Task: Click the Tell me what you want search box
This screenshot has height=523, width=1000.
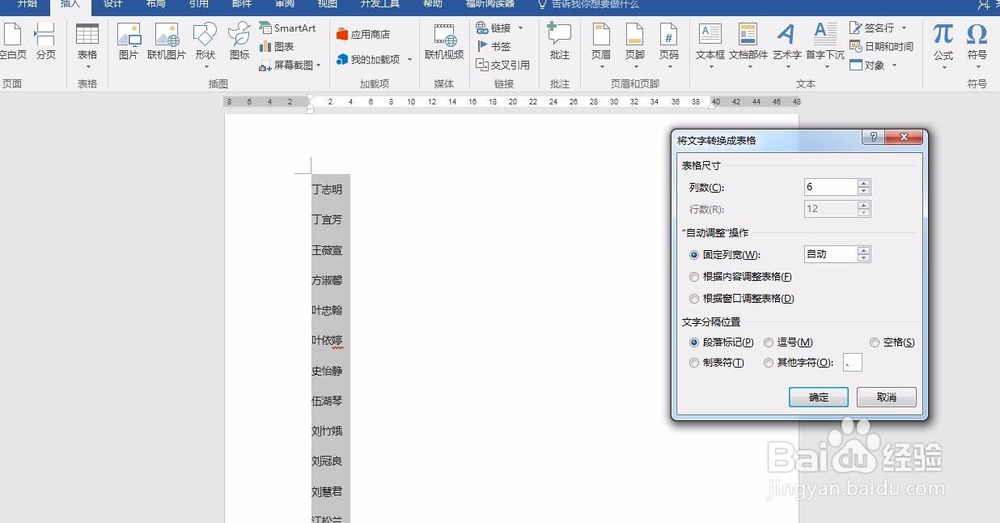Action: click(x=588, y=4)
